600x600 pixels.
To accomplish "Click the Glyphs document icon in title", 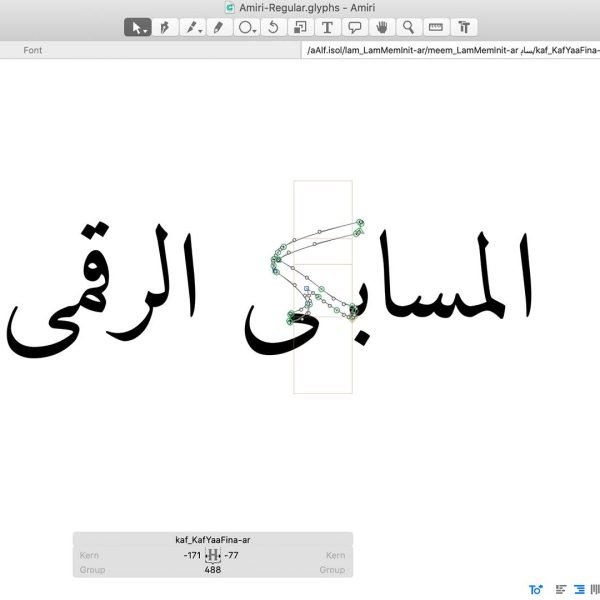I will click(x=230, y=8).
